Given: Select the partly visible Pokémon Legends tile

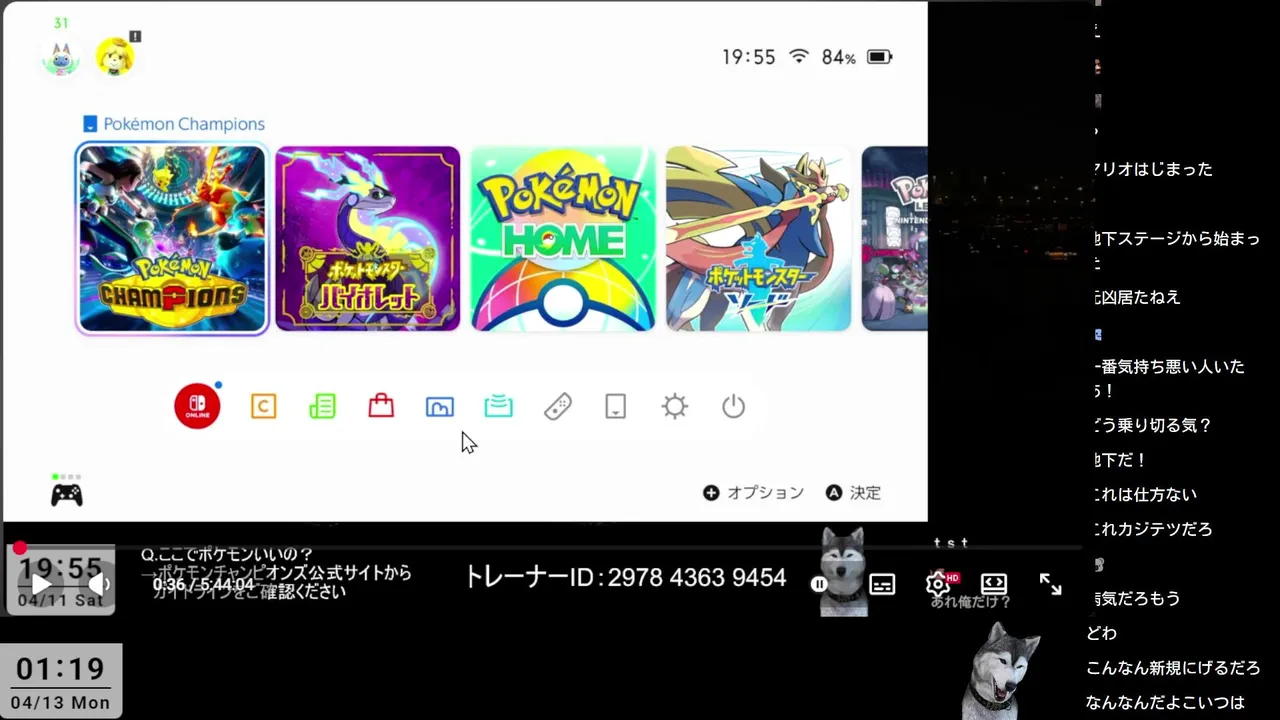Looking at the screenshot, I should point(895,238).
